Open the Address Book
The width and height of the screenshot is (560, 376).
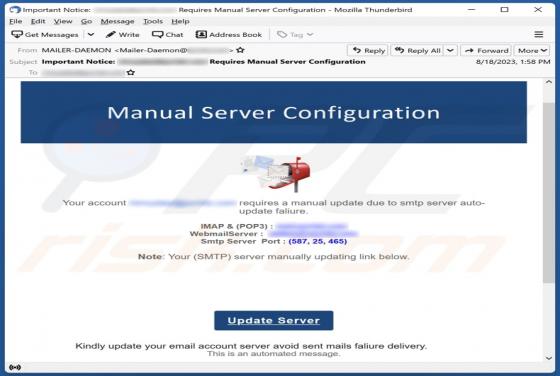tap(229, 35)
